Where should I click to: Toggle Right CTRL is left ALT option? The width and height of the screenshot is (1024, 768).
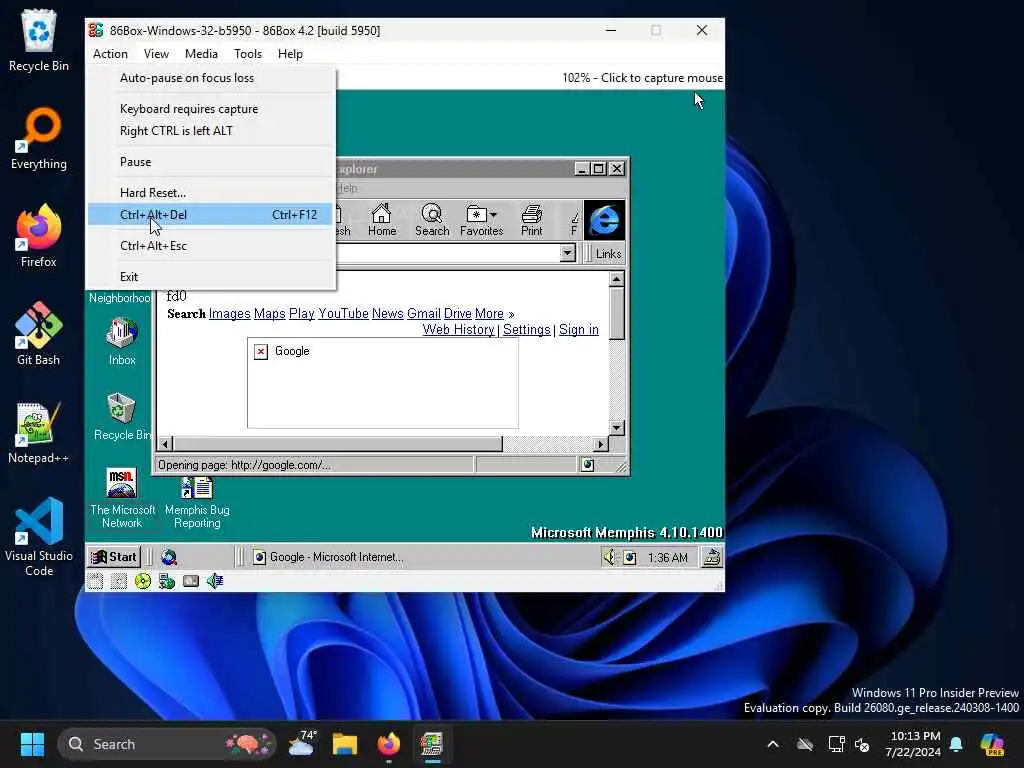[210, 131]
